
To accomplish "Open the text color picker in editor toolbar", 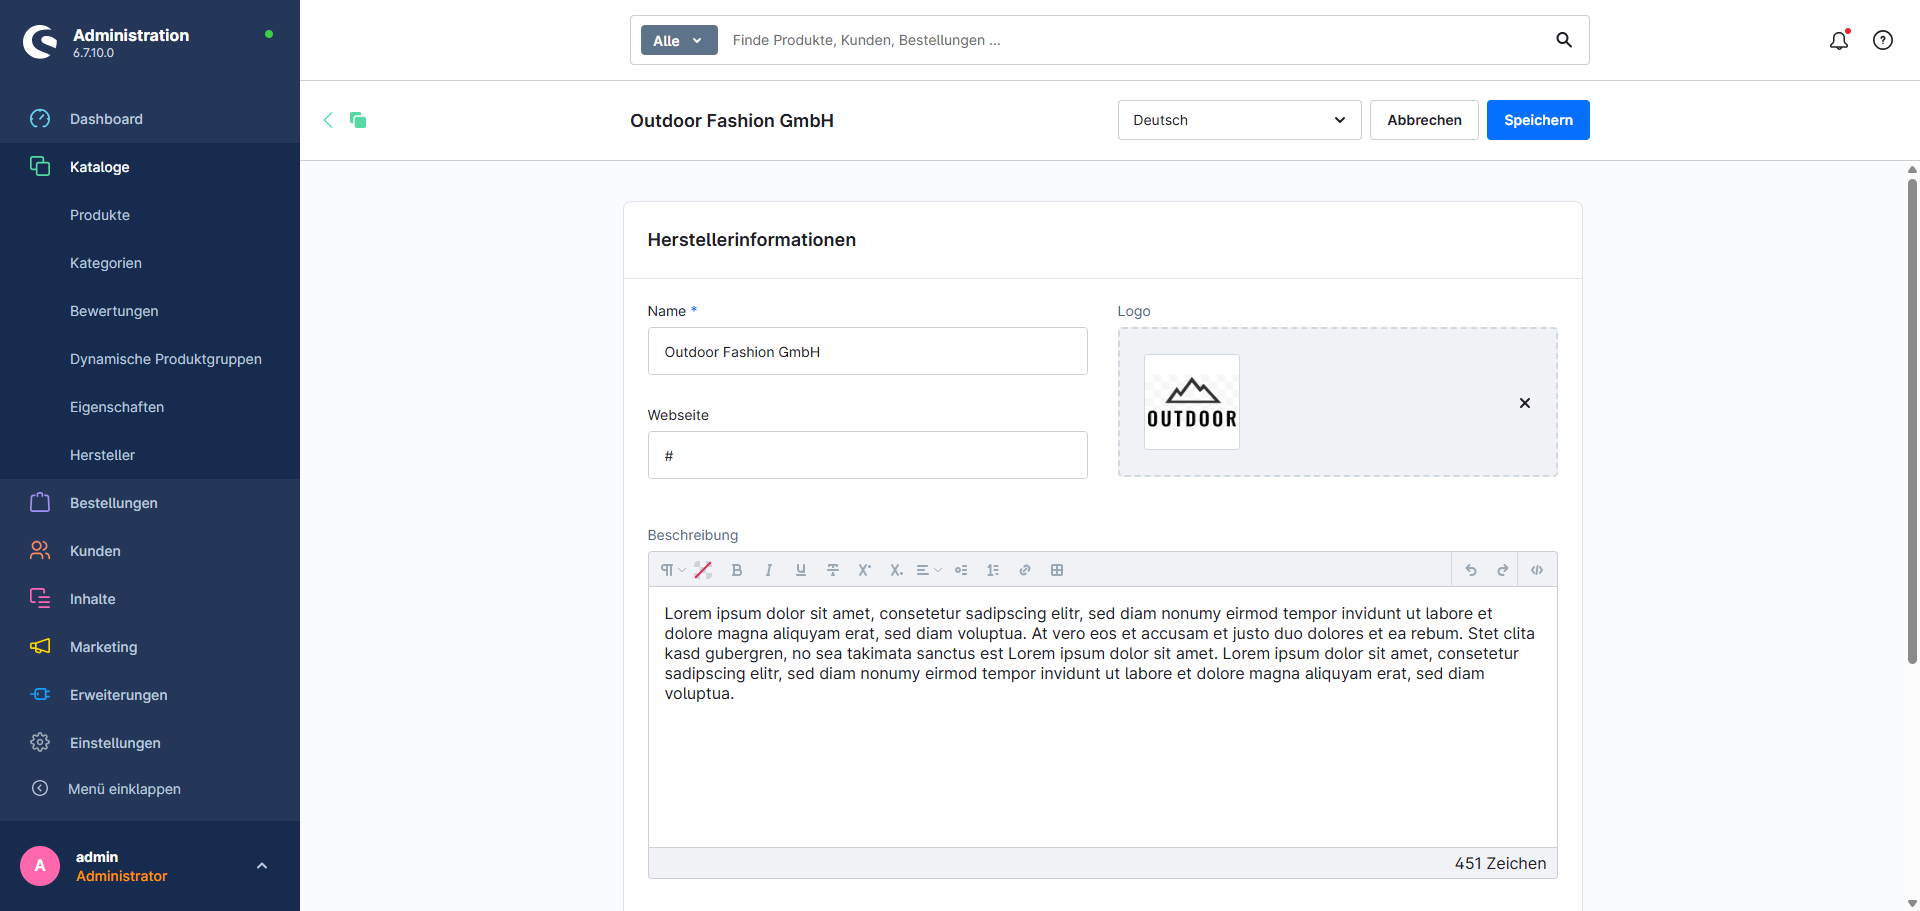I will click(703, 570).
